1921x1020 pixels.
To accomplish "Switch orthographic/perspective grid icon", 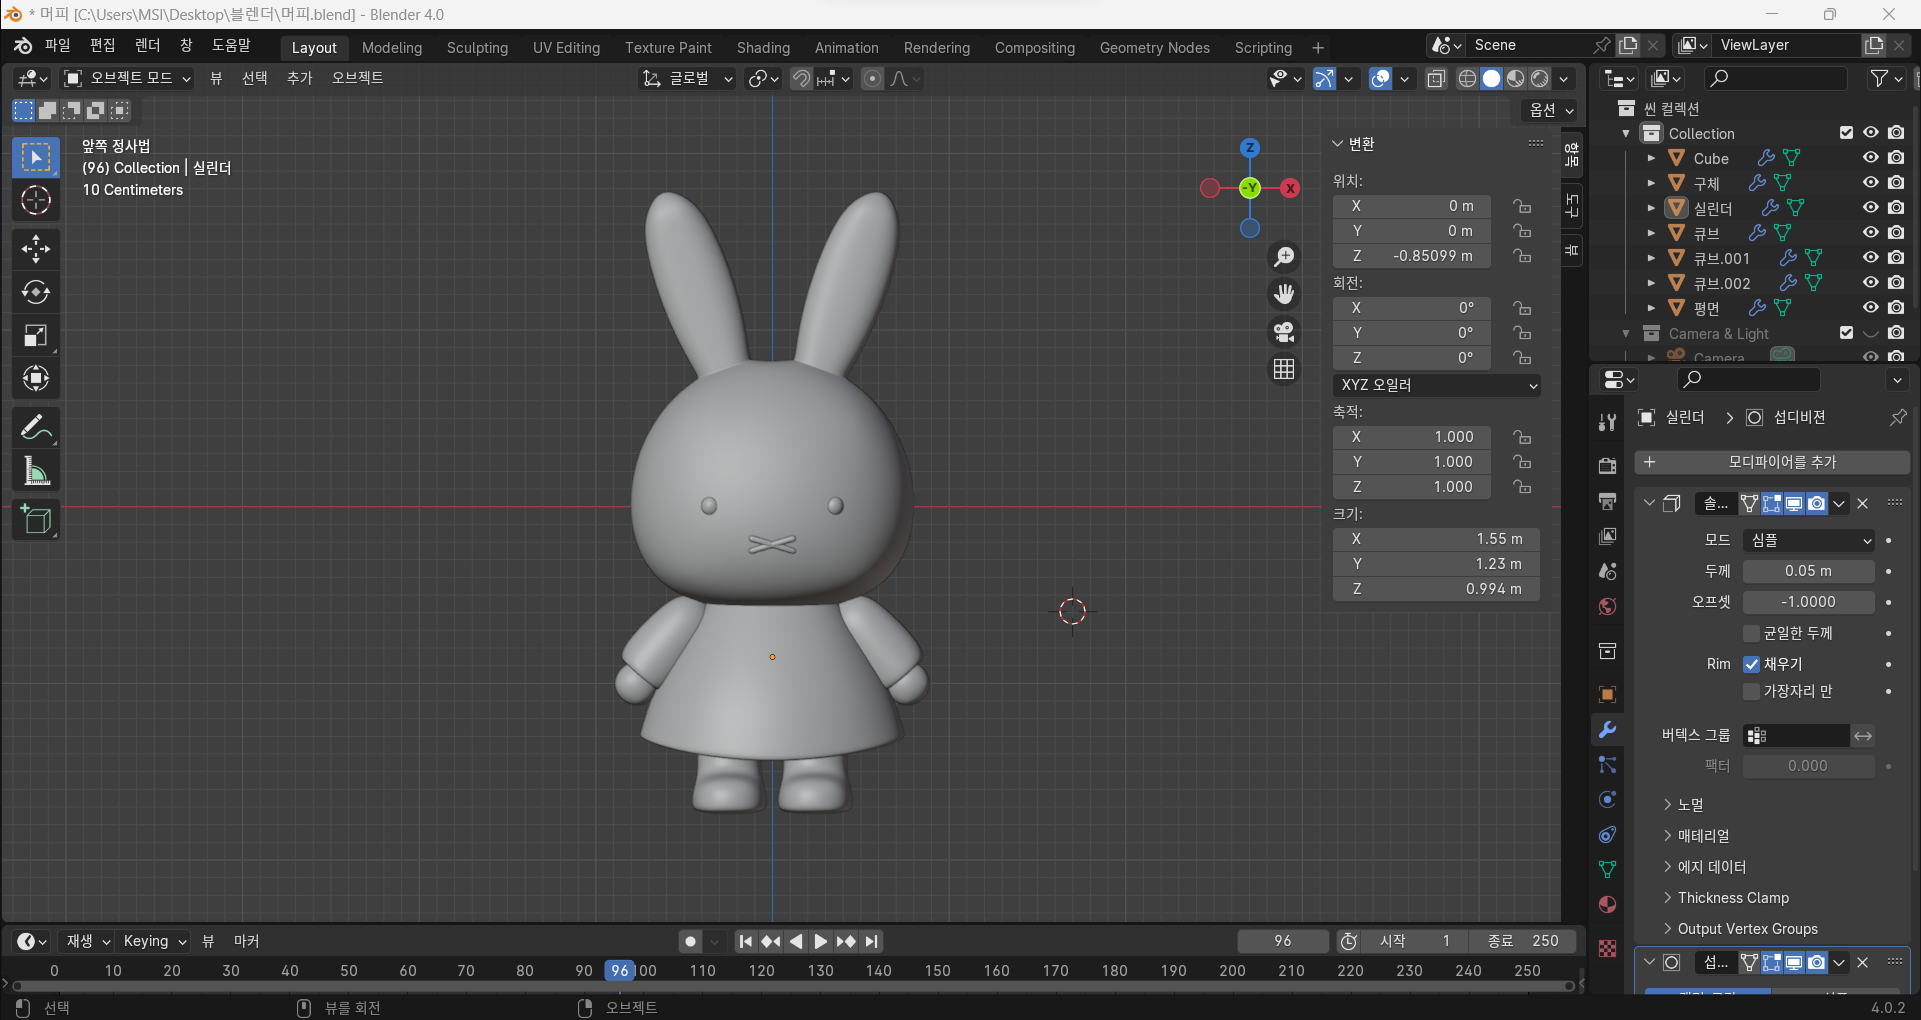I will pyautogui.click(x=1284, y=369).
